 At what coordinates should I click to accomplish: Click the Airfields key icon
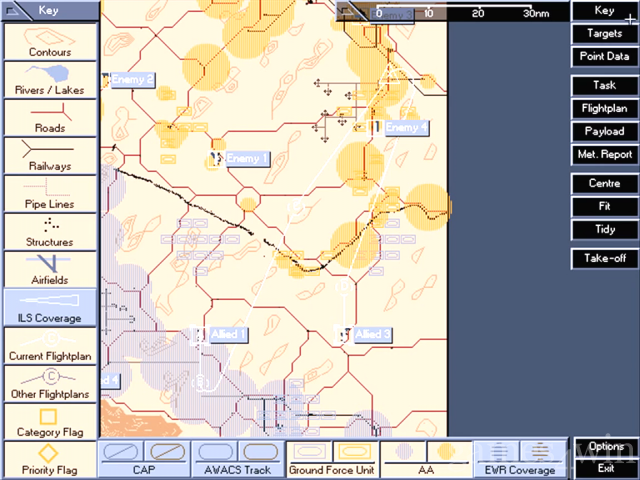point(49,268)
